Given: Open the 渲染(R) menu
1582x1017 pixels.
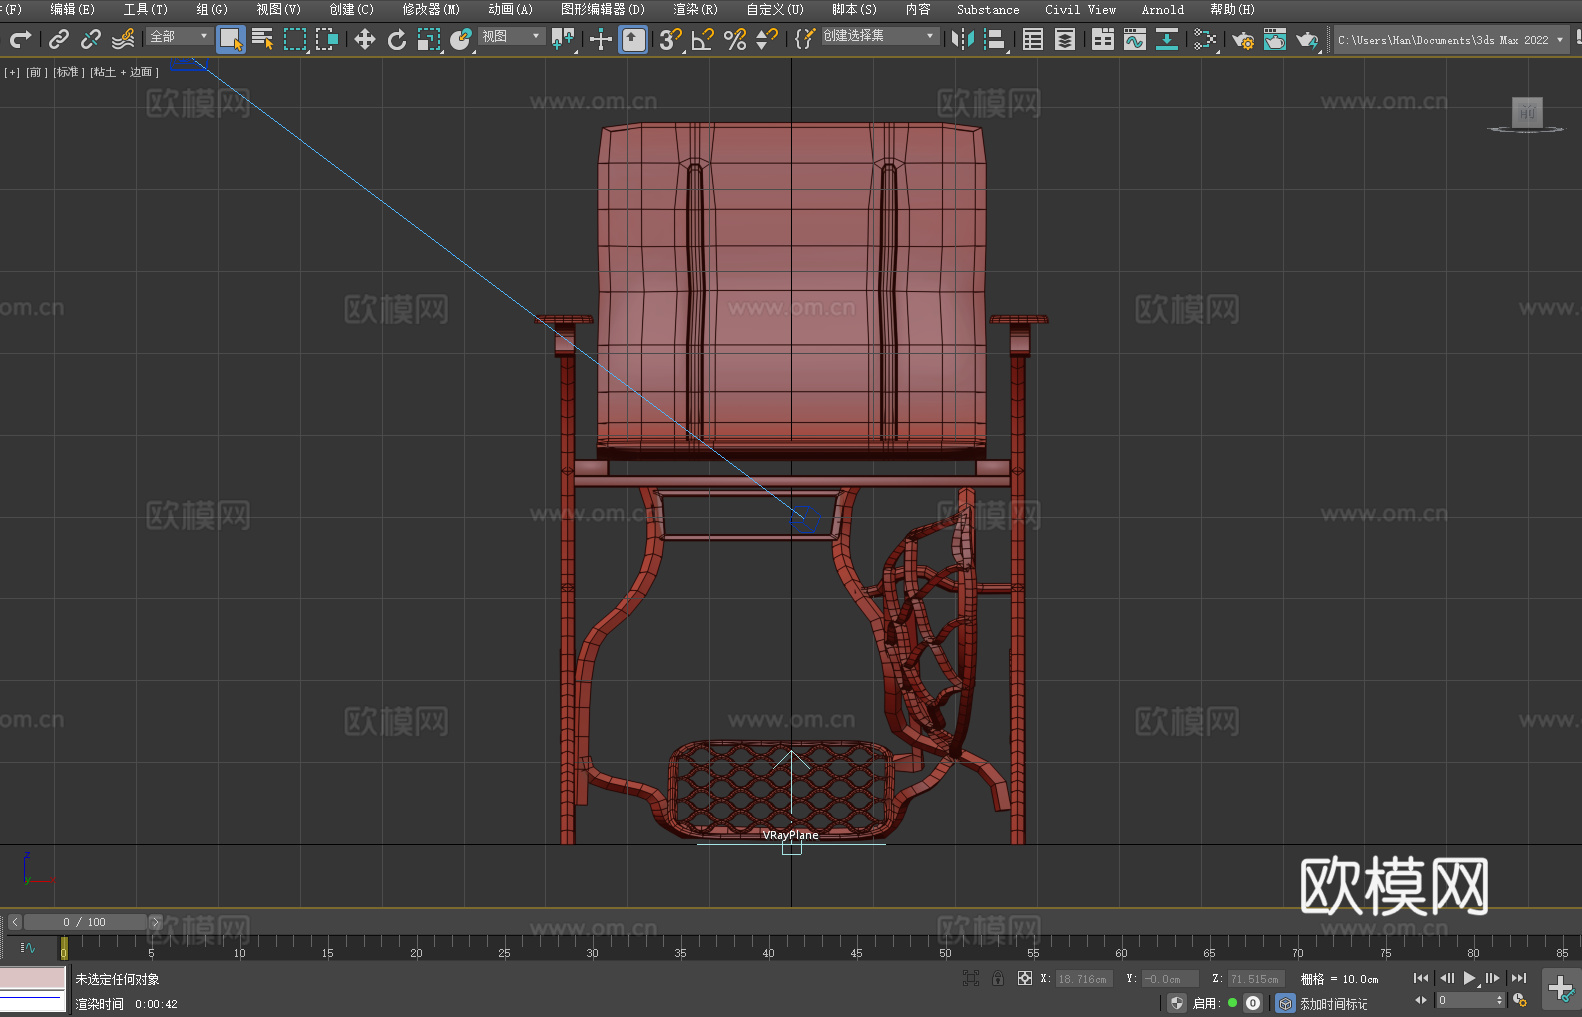Looking at the screenshot, I should click(695, 9).
